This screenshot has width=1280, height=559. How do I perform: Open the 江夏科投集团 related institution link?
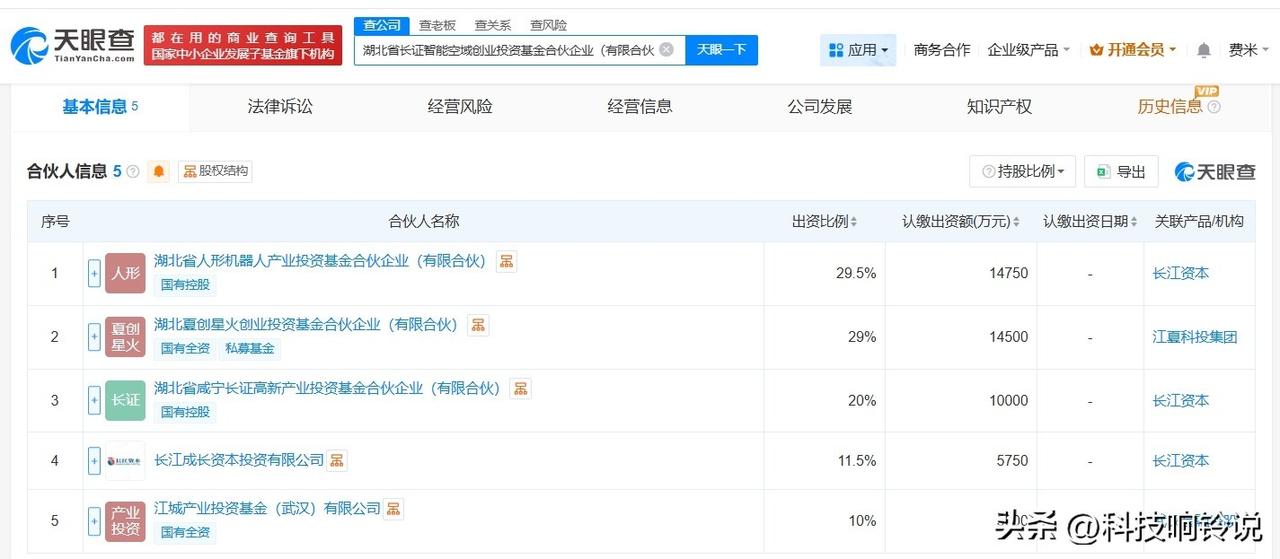[x=1195, y=337]
